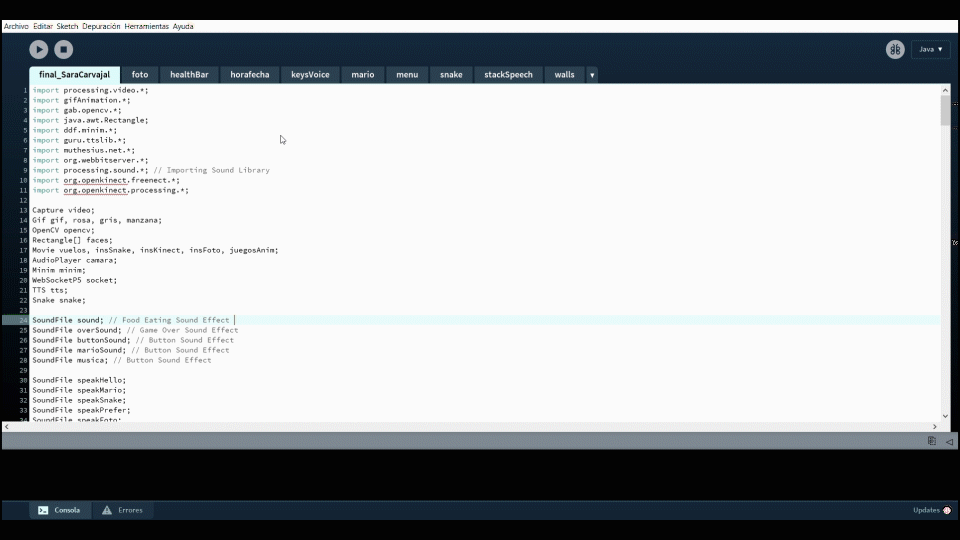The height and width of the screenshot is (540, 960).
Task: Click the 'SoundFile speakSnake;' line
Action: click(x=79, y=400)
